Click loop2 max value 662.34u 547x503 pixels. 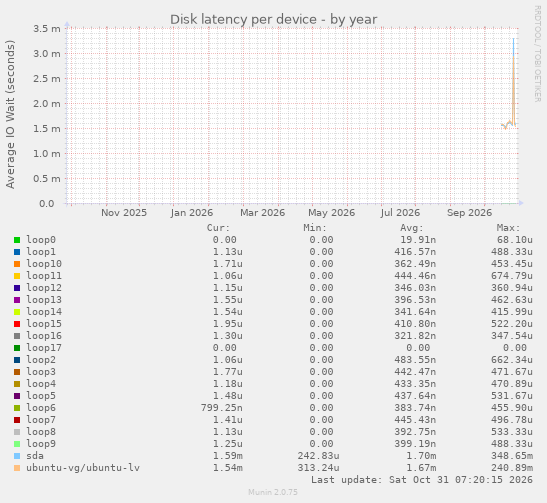click(512, 360)
